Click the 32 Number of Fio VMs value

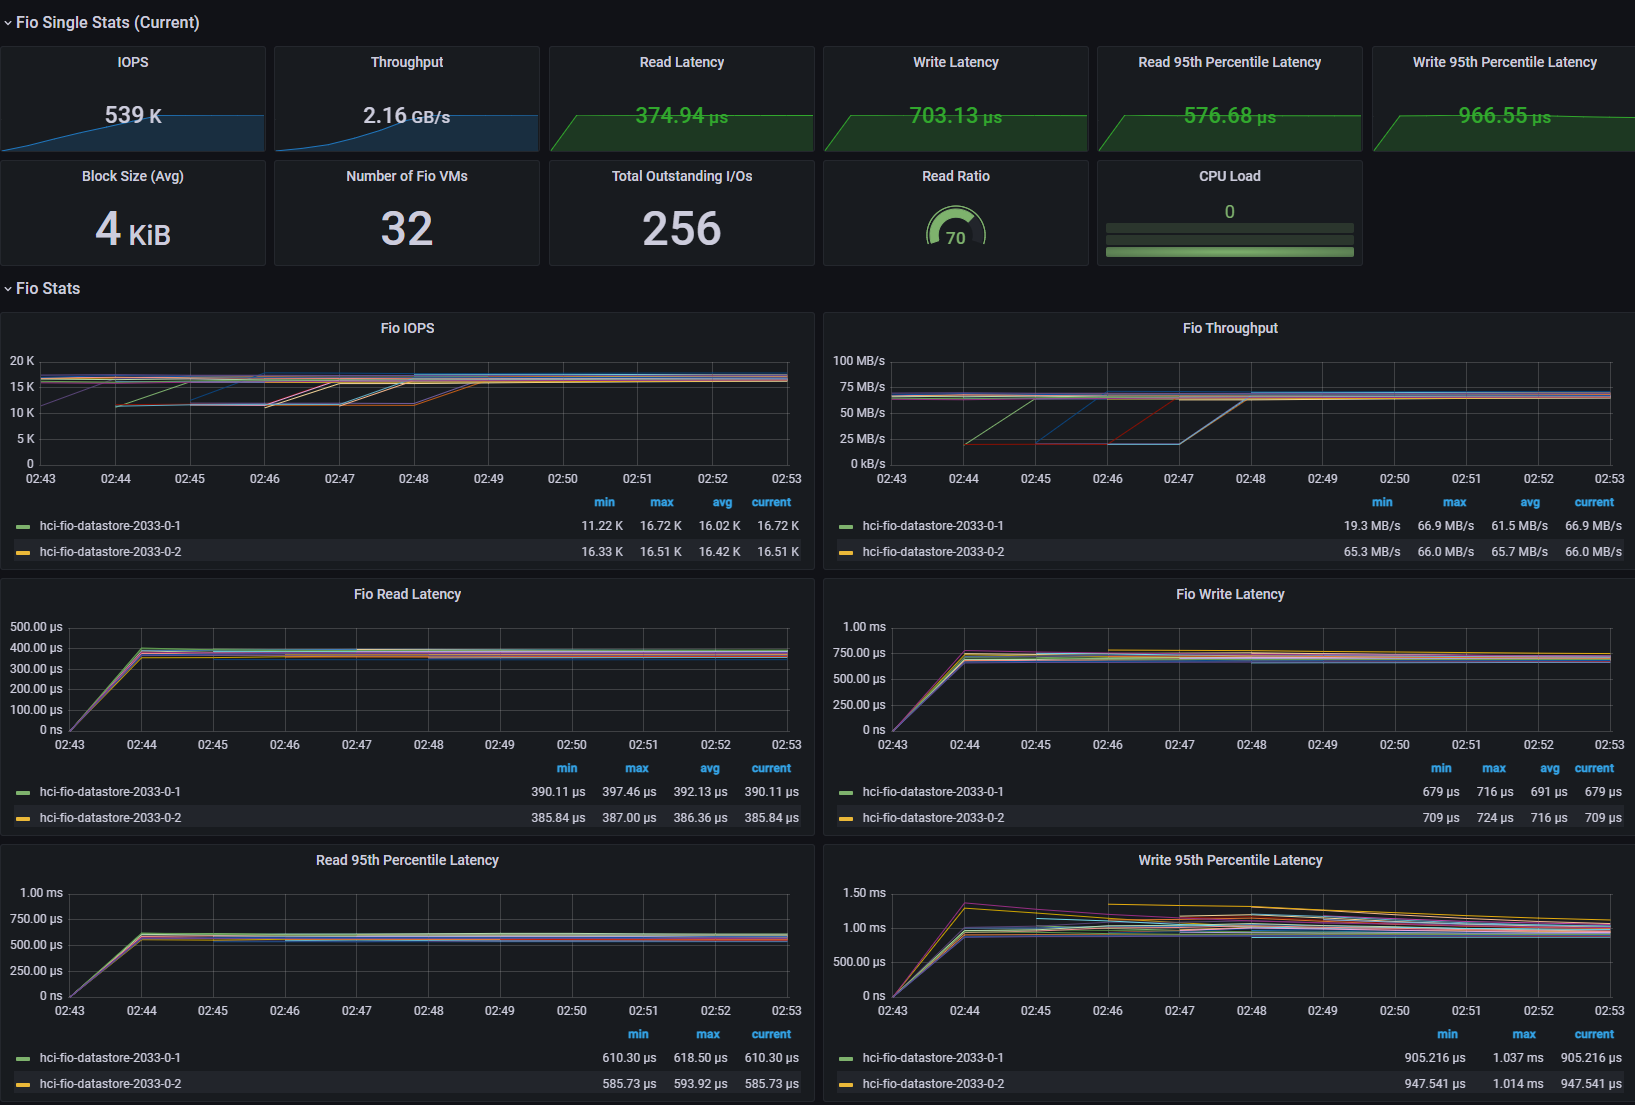point(407,229)
